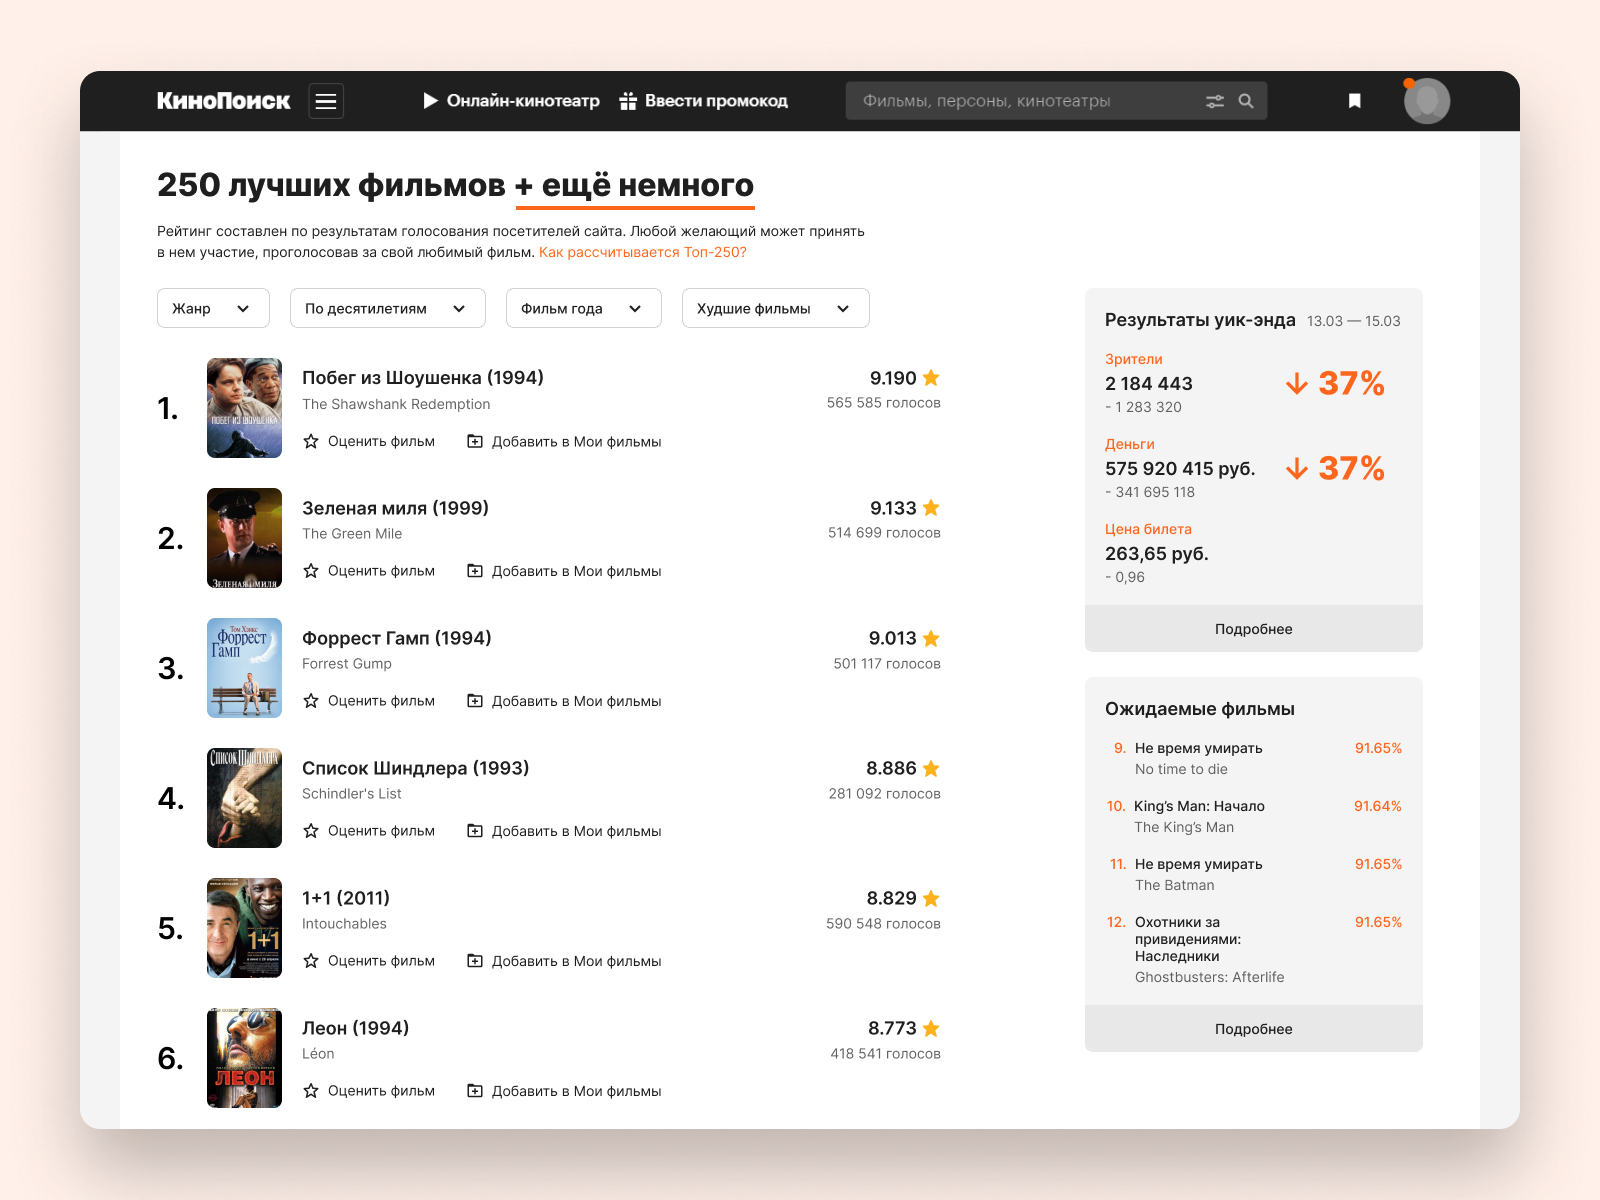Click add-to-folder icon for Побег из Шоушенка
The width and height of the screenshot is (1600, 1200).
point(475,441)
